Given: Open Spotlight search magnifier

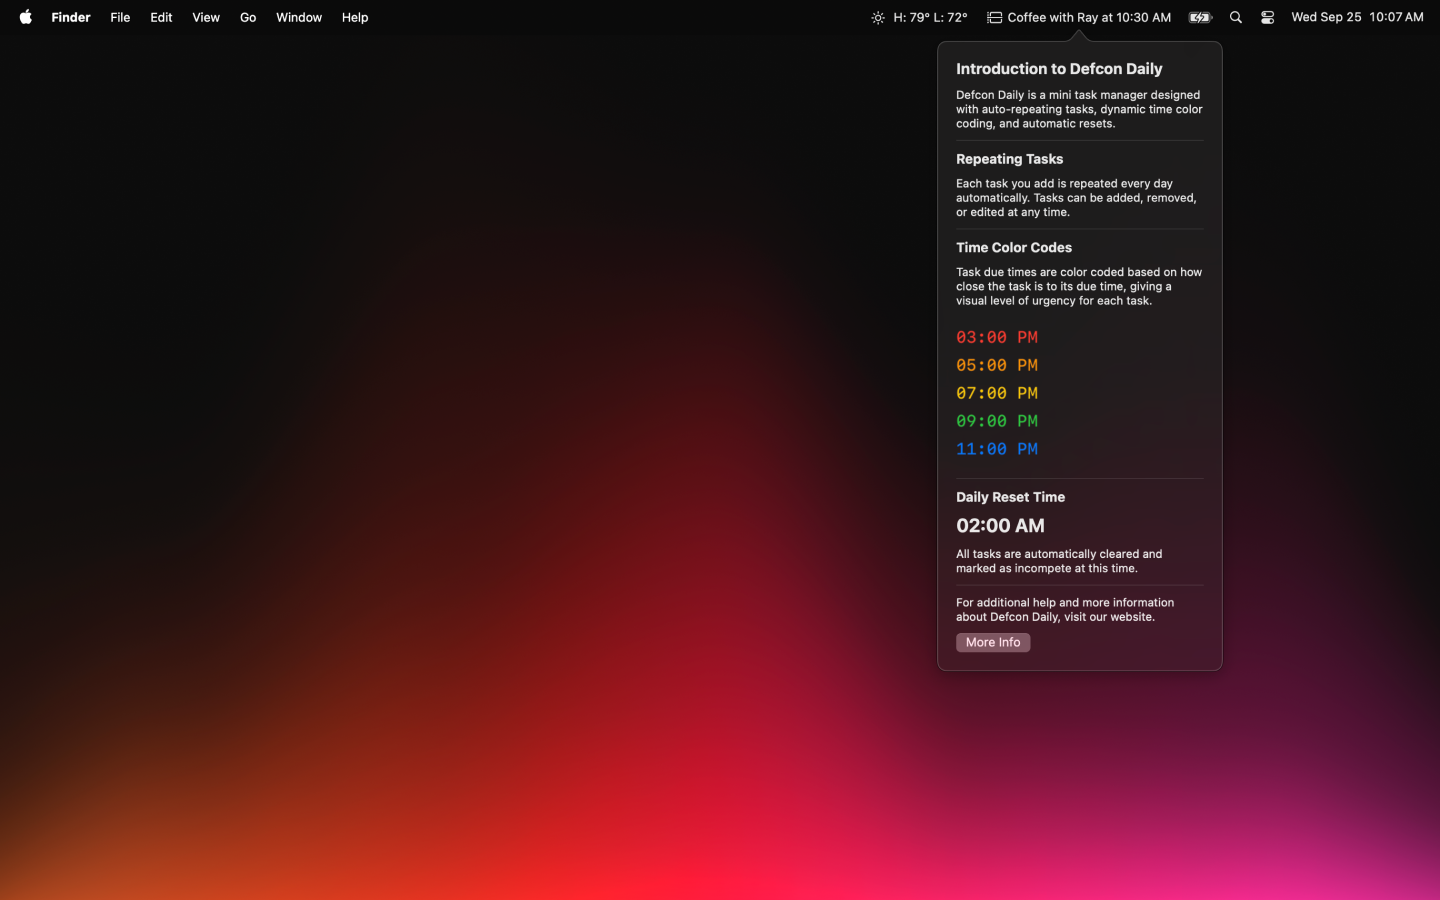Looking at the screenshot, I should (x=1236, y=17).
